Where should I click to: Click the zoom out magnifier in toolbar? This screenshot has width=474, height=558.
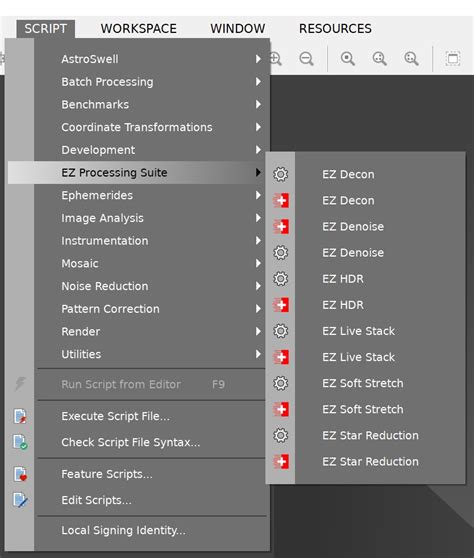coord(306,59)
